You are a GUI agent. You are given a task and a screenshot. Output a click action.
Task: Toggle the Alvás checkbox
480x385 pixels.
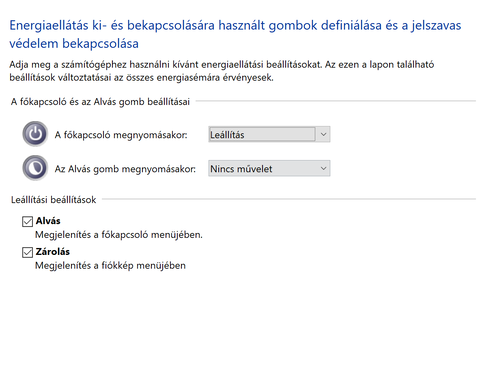coord(27,221)
